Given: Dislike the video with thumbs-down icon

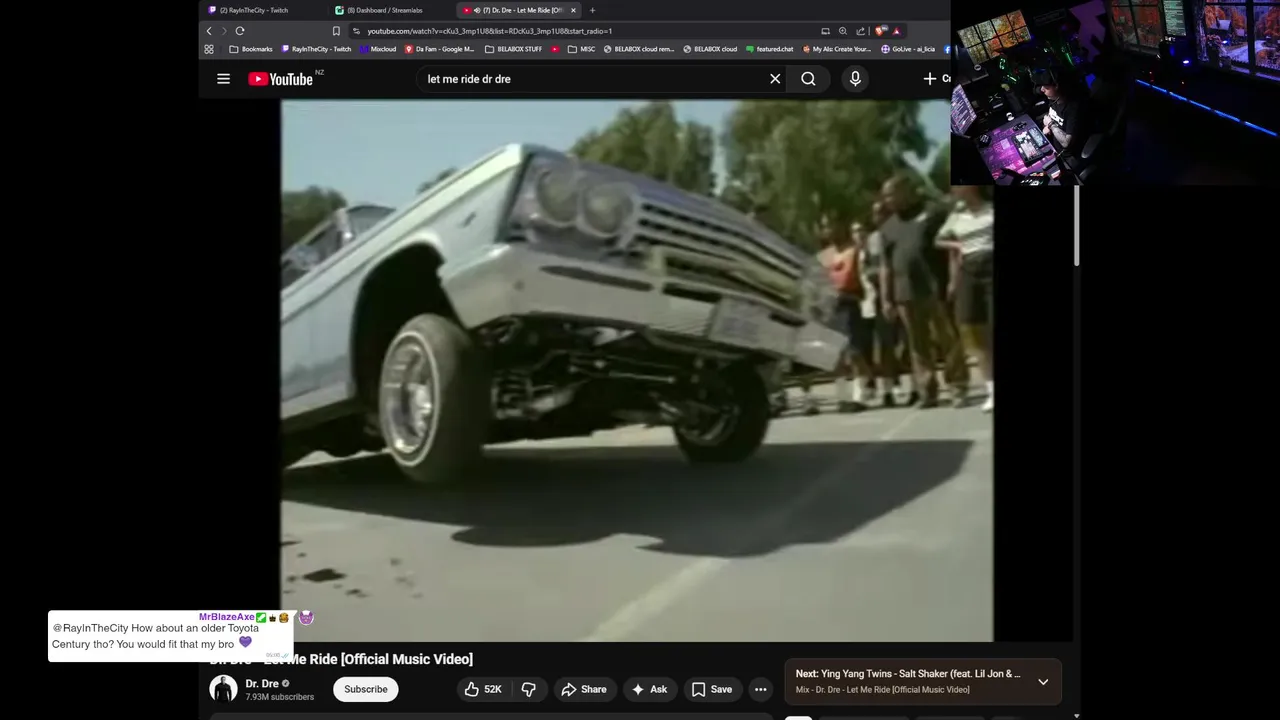Looking at the screenshot, I should point(529,689).
